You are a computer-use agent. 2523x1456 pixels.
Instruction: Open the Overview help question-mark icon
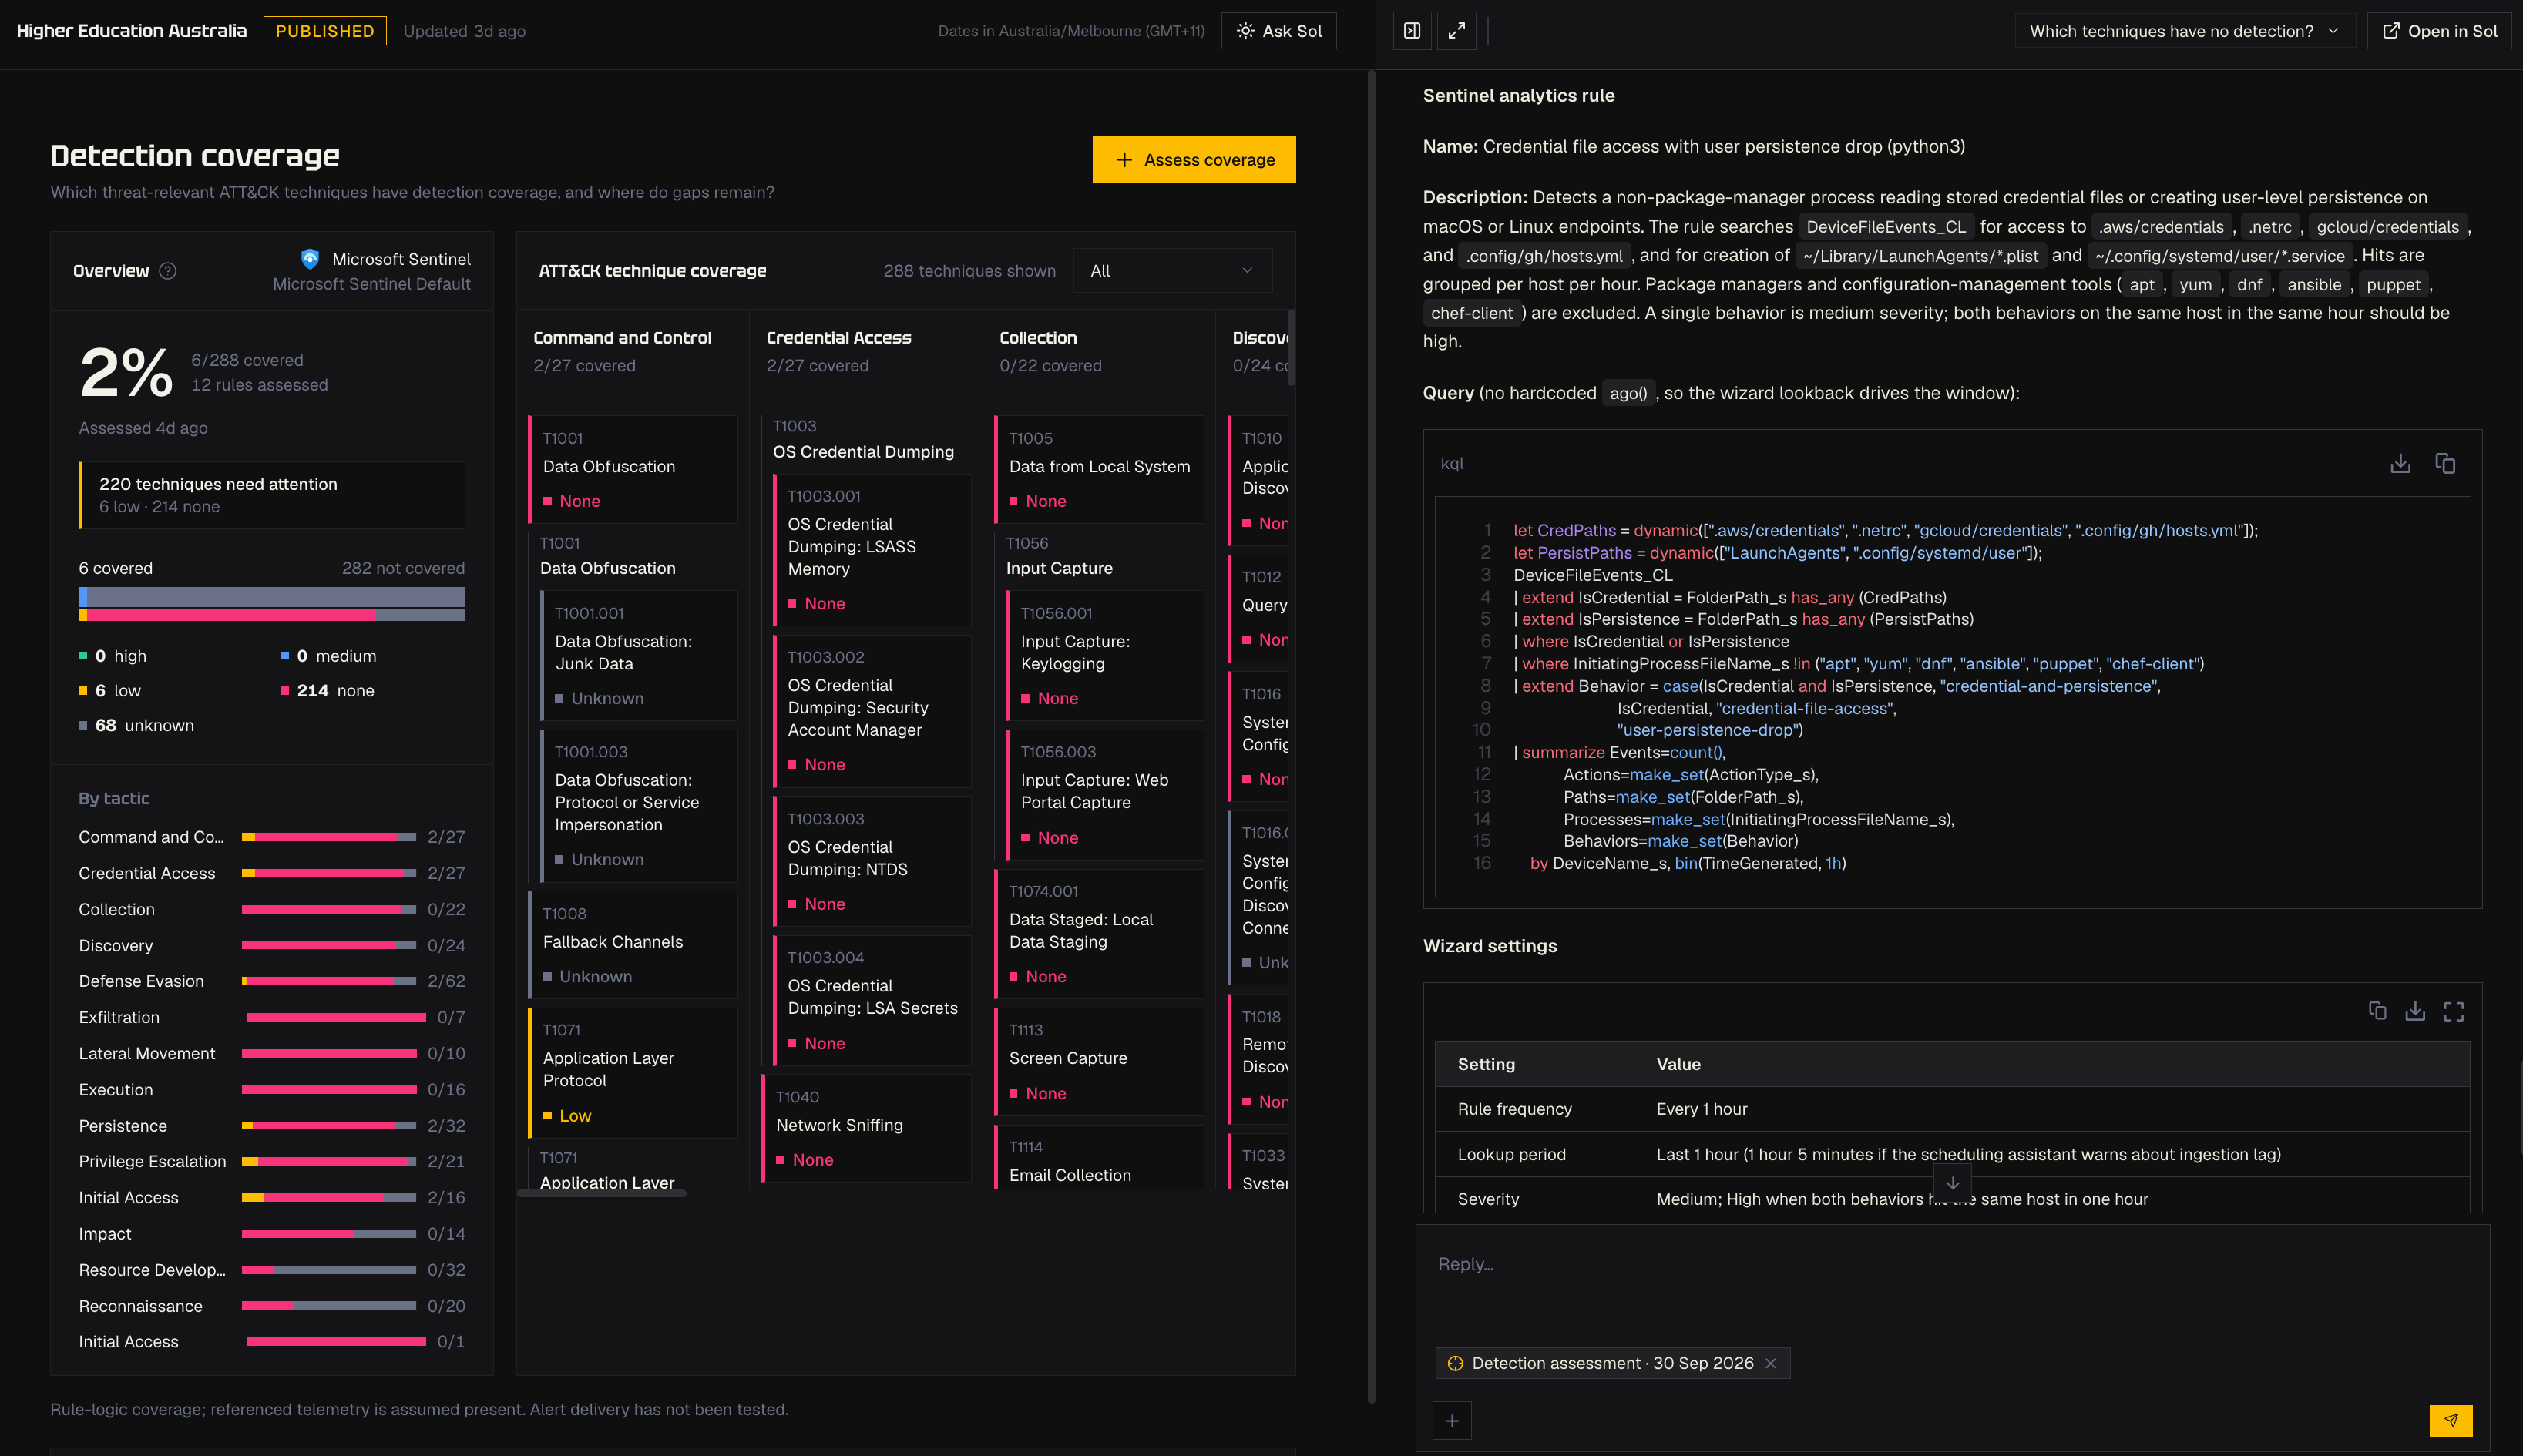click(x=168, y=271)
